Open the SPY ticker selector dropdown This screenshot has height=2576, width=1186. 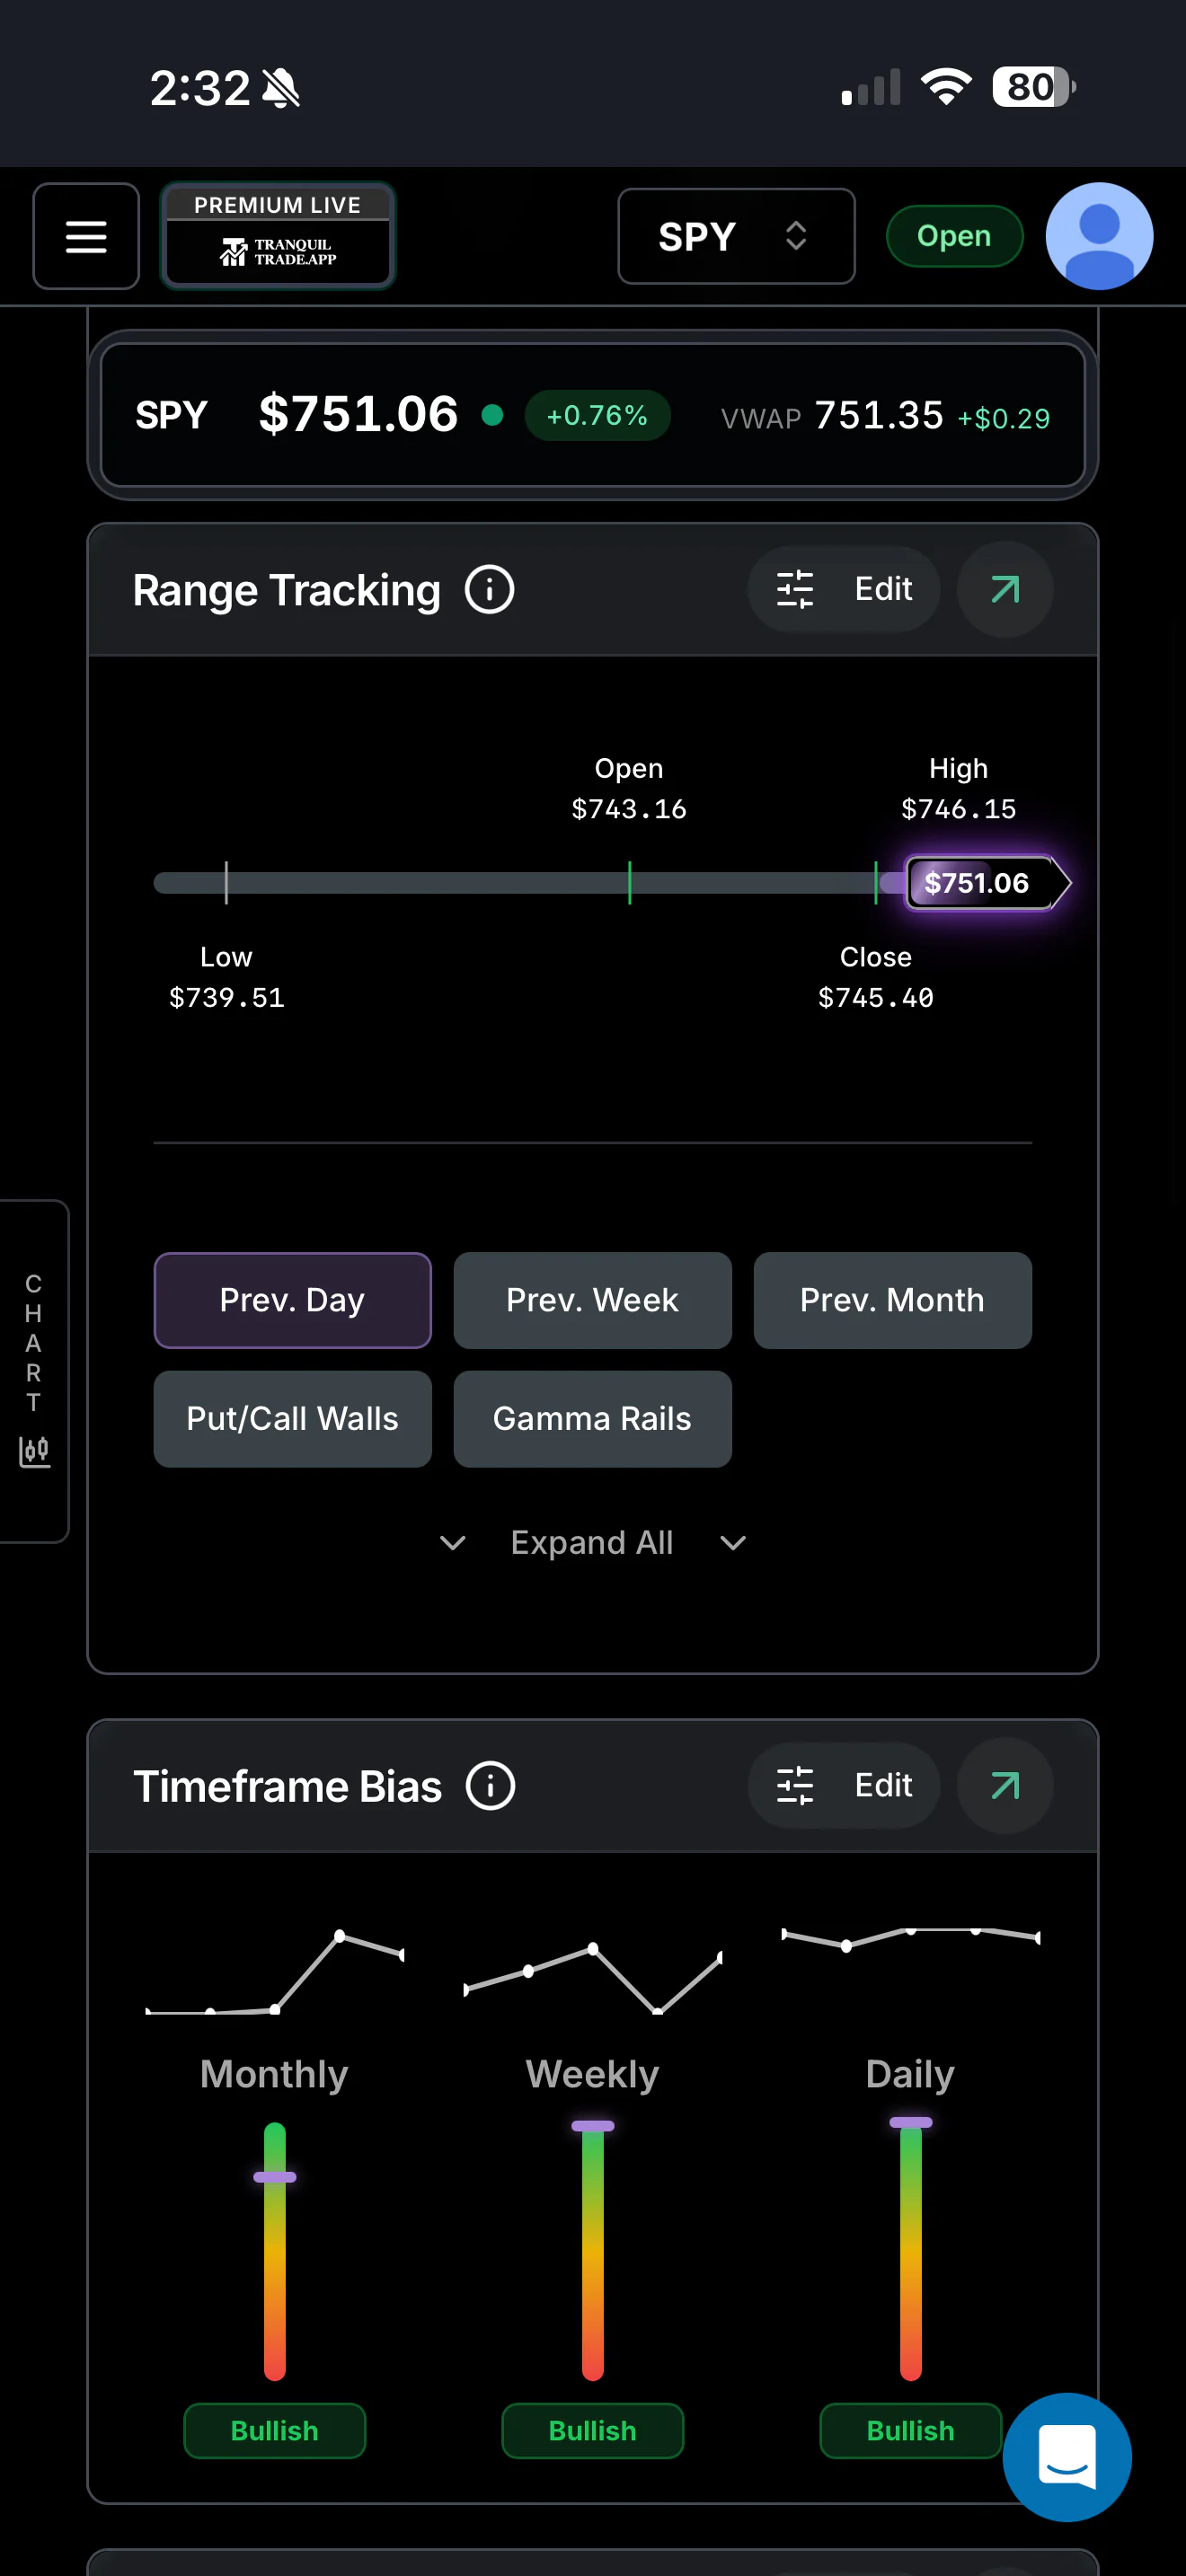click(x=736, y=236)
